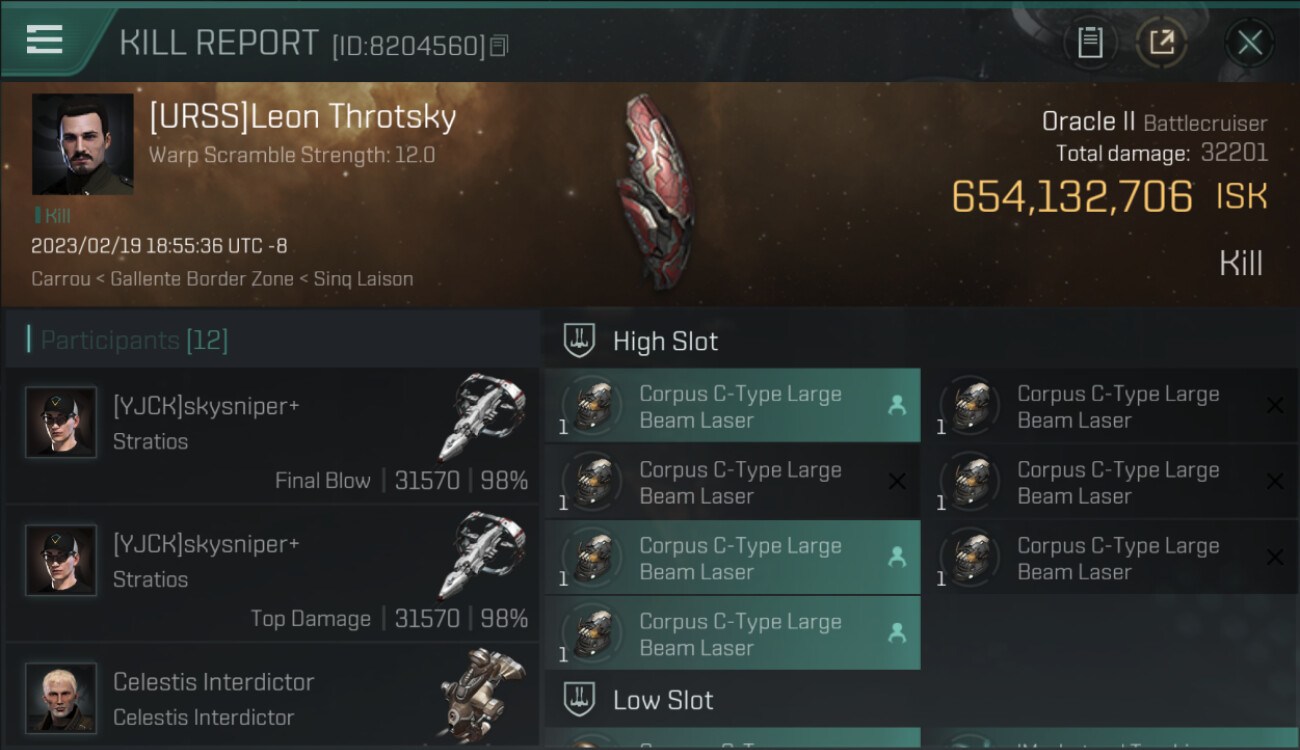This screenshot has height=750, width=1300.
Task: Select the High Slot shield icon
Action: (580, 340)
